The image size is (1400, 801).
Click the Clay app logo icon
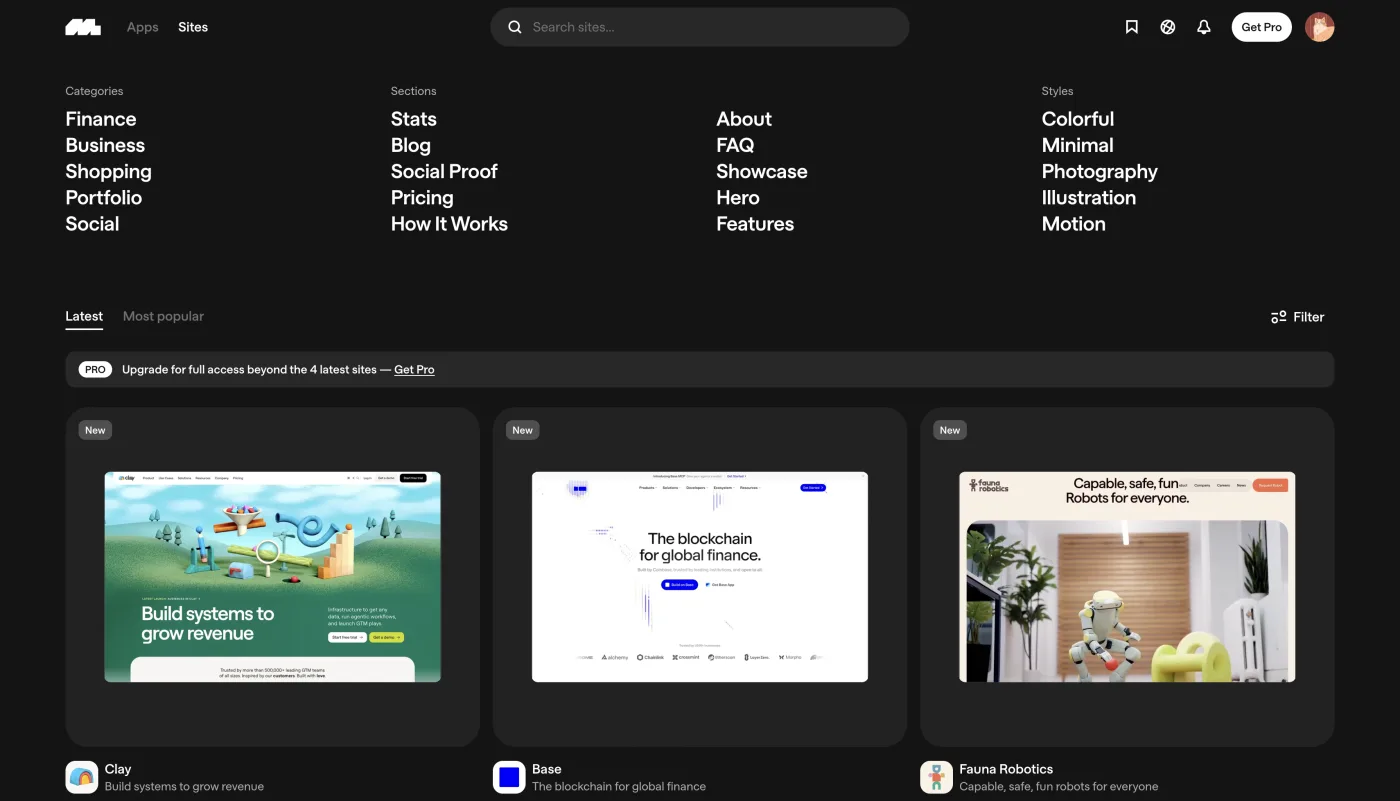point(82,777)
